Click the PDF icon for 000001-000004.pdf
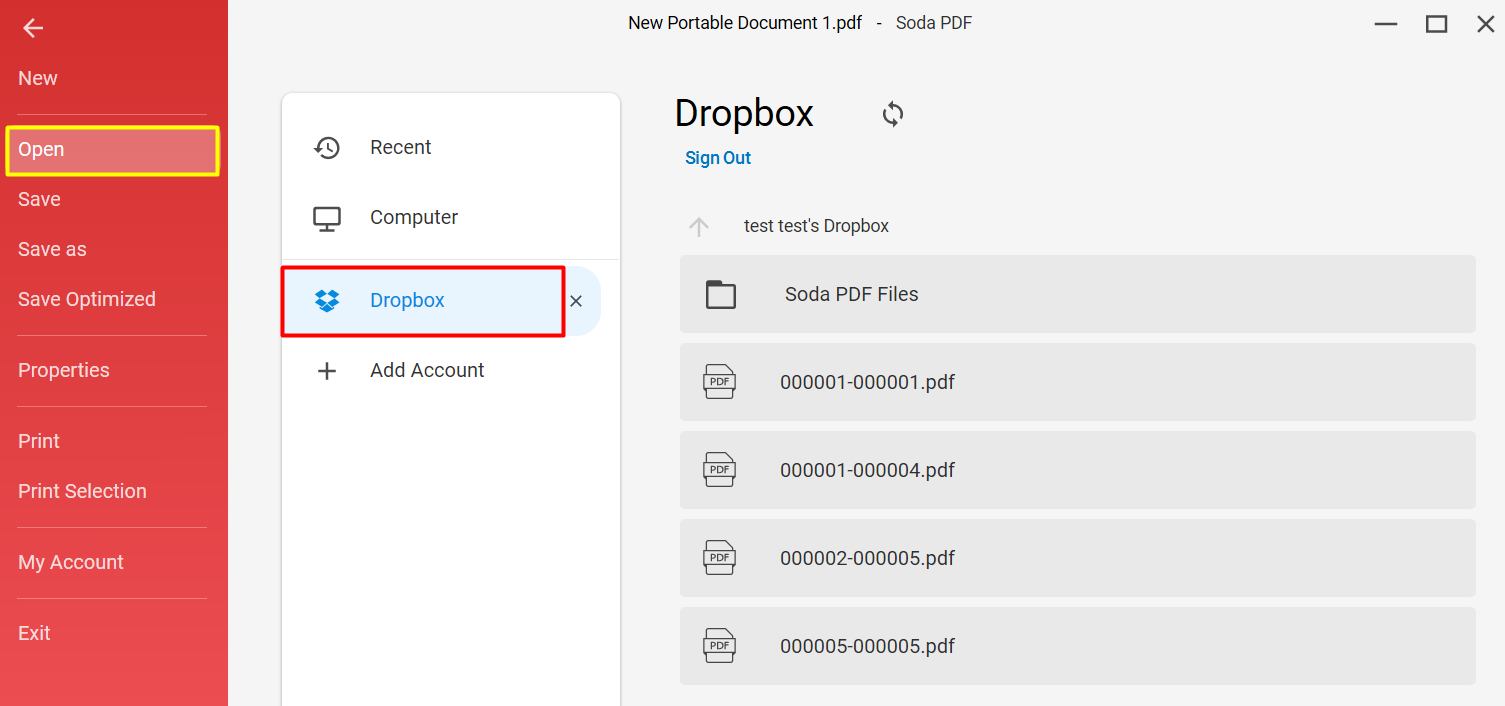 click(x=720, y=470)
